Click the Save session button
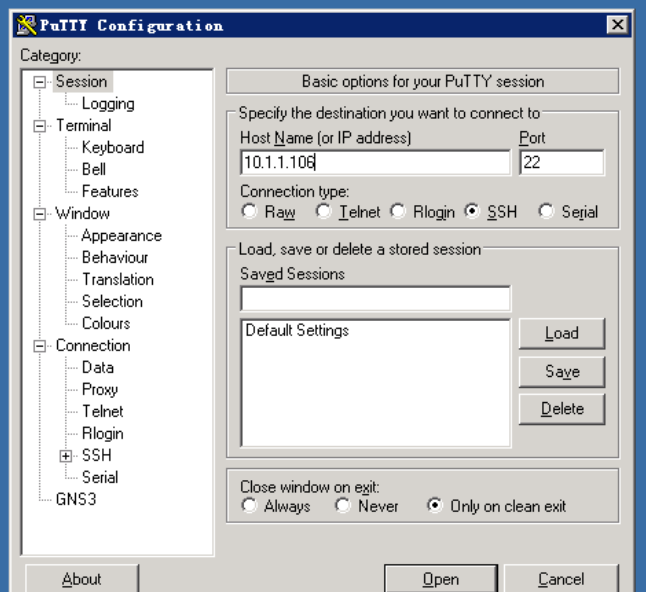The height and width of the screenshot is (592, 646). tap(562, 372)
